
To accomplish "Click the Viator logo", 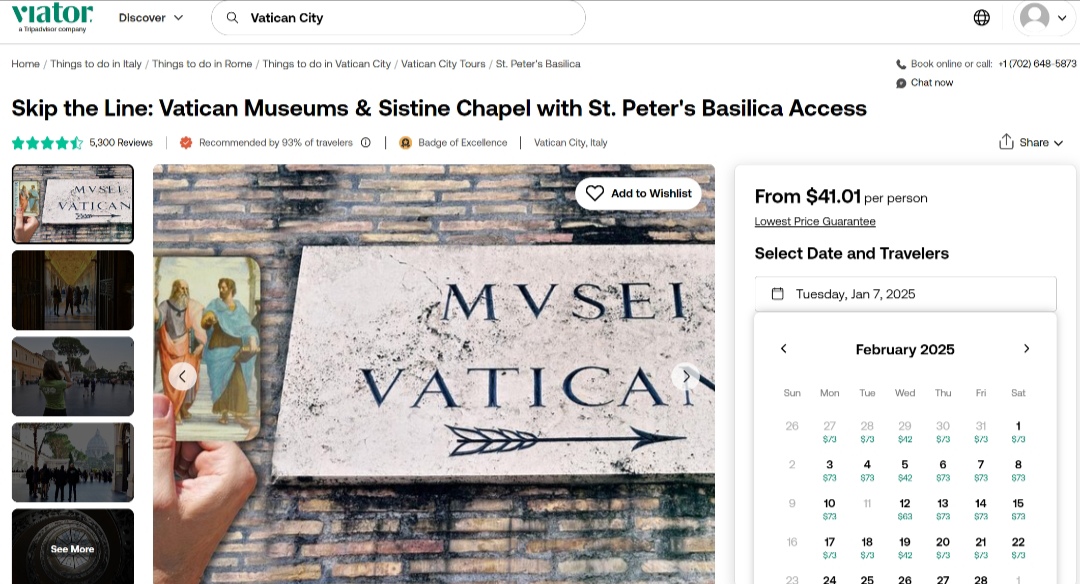I will tap(52, 17).
